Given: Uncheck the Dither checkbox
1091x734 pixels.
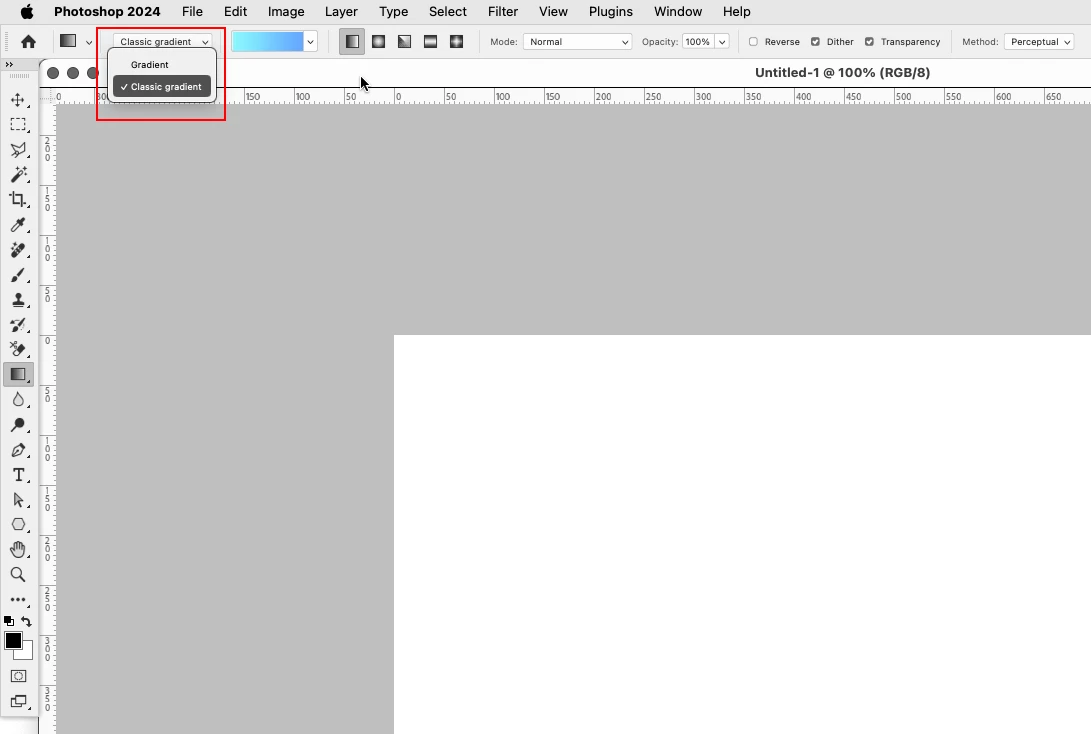Looking at the screenshot, I should [x=815, y=42].
